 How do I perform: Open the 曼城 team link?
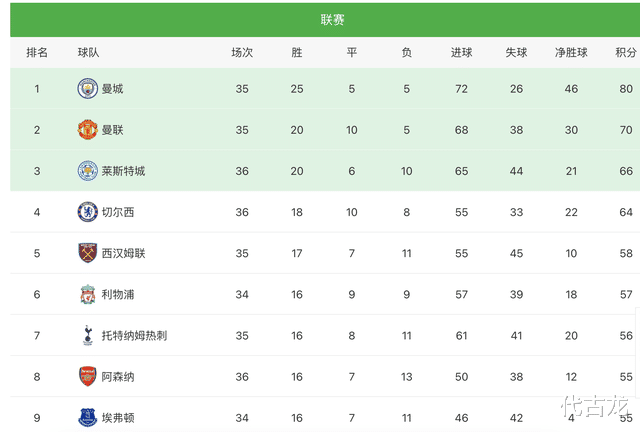pos(112,89)
